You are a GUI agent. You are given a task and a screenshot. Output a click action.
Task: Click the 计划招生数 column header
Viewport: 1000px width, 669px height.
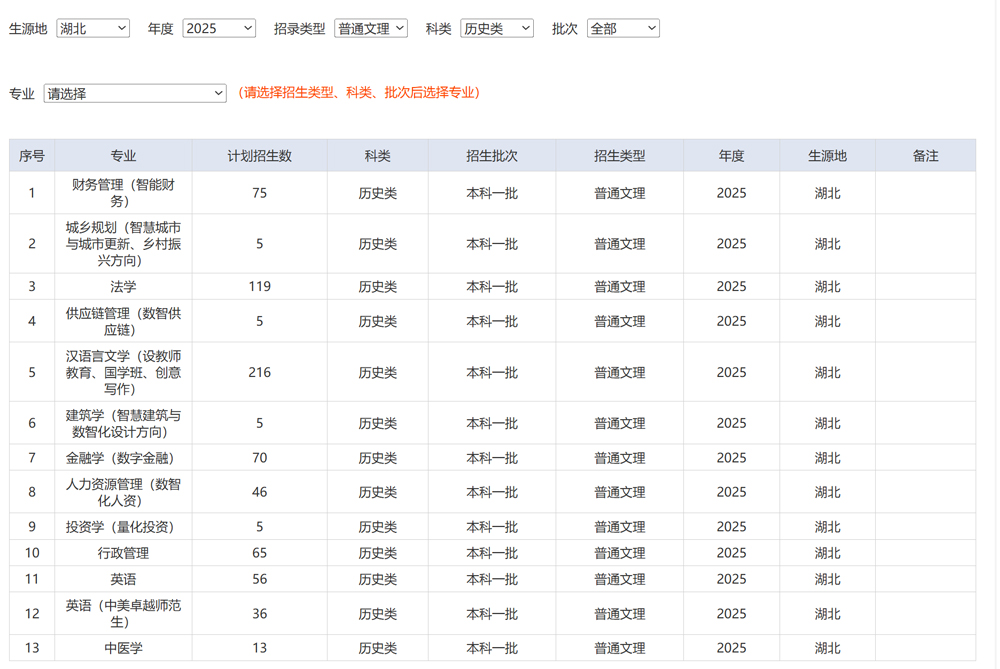pyautogui.click(x=259, y=156)
